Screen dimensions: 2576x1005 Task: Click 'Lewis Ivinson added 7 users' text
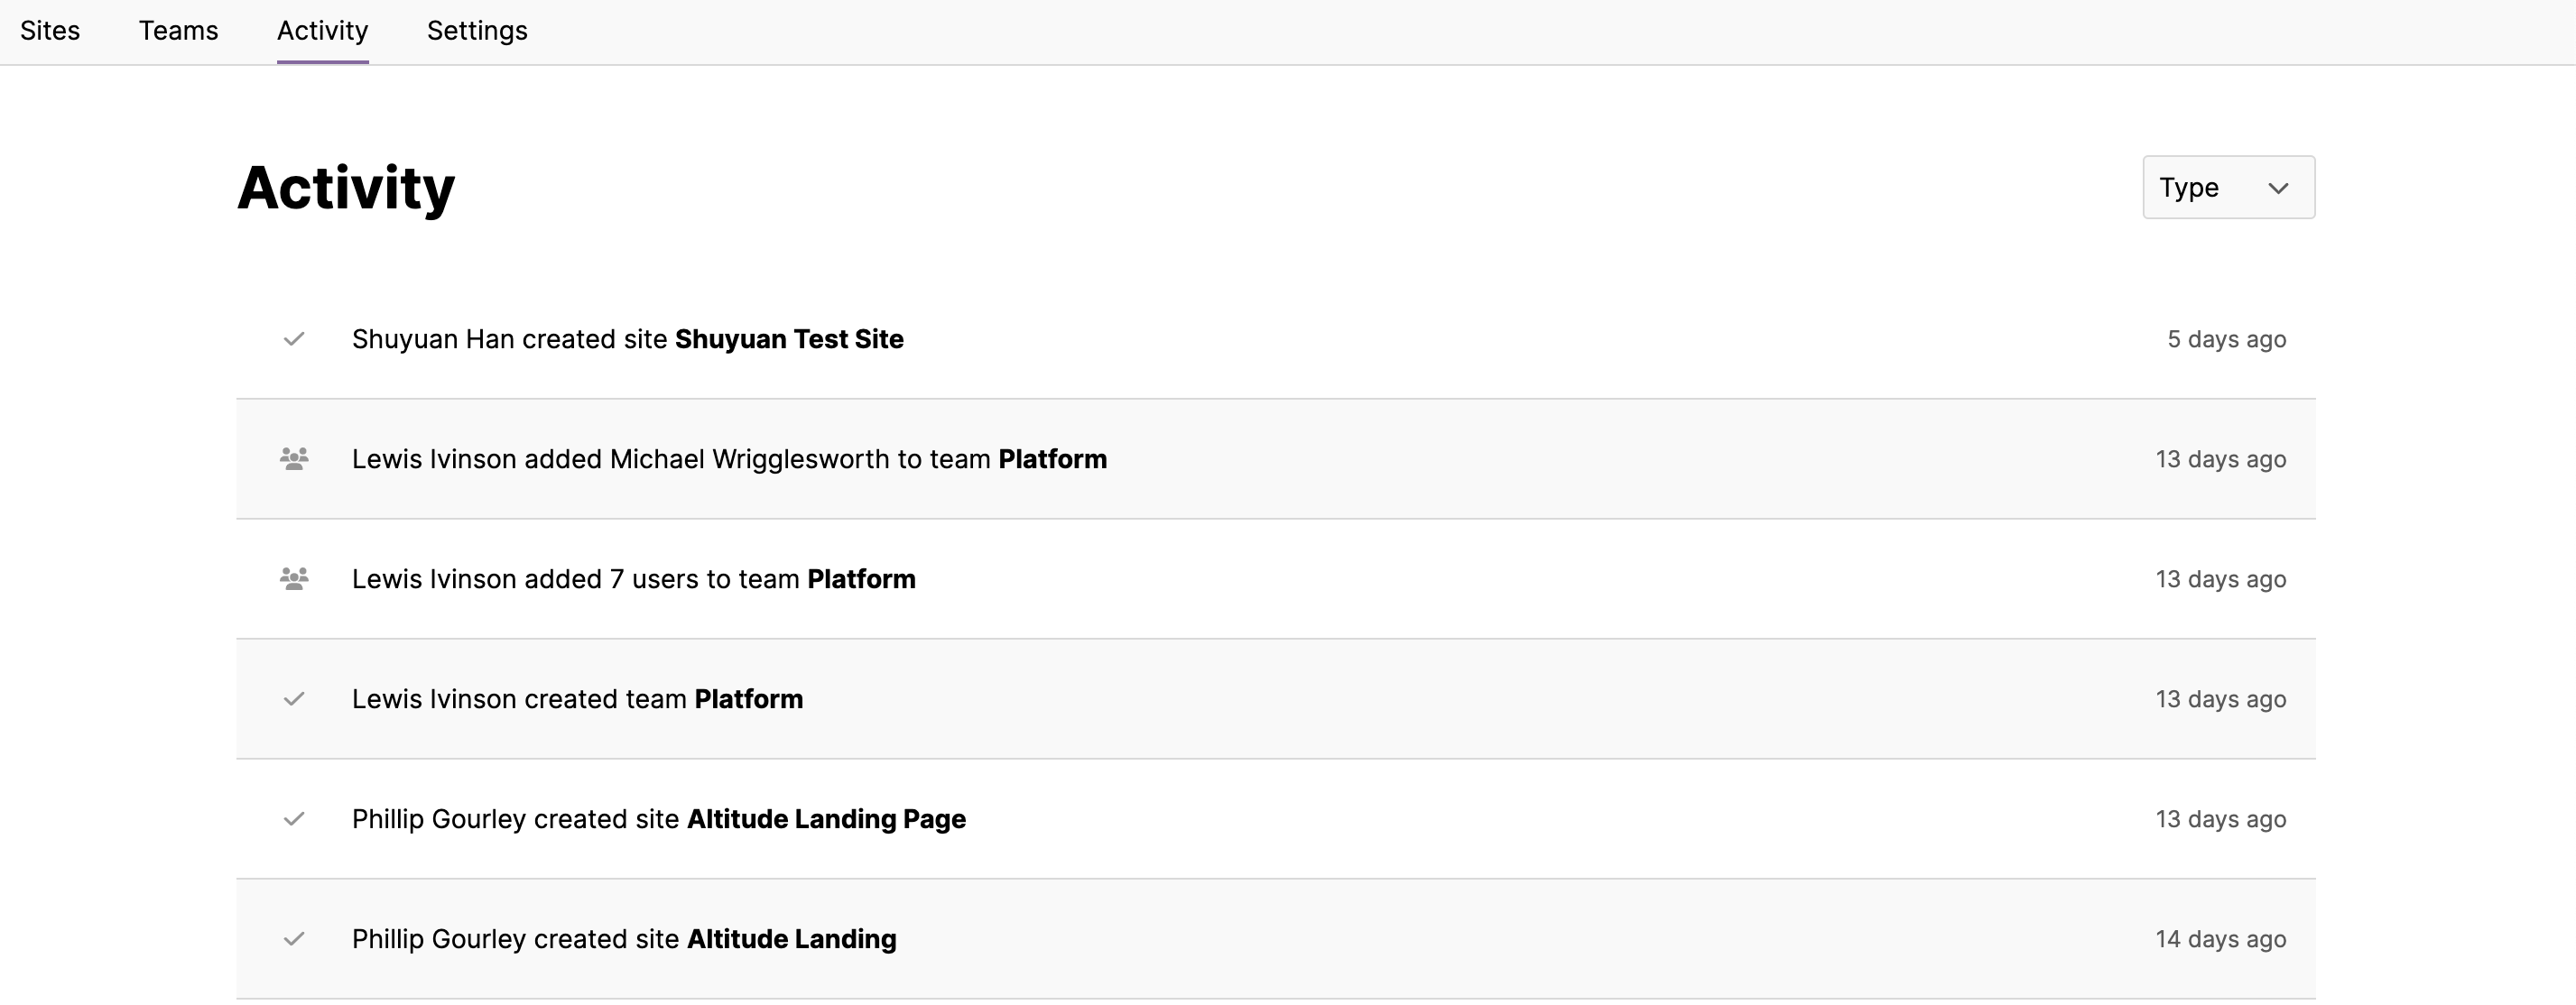tap(526, 579)
